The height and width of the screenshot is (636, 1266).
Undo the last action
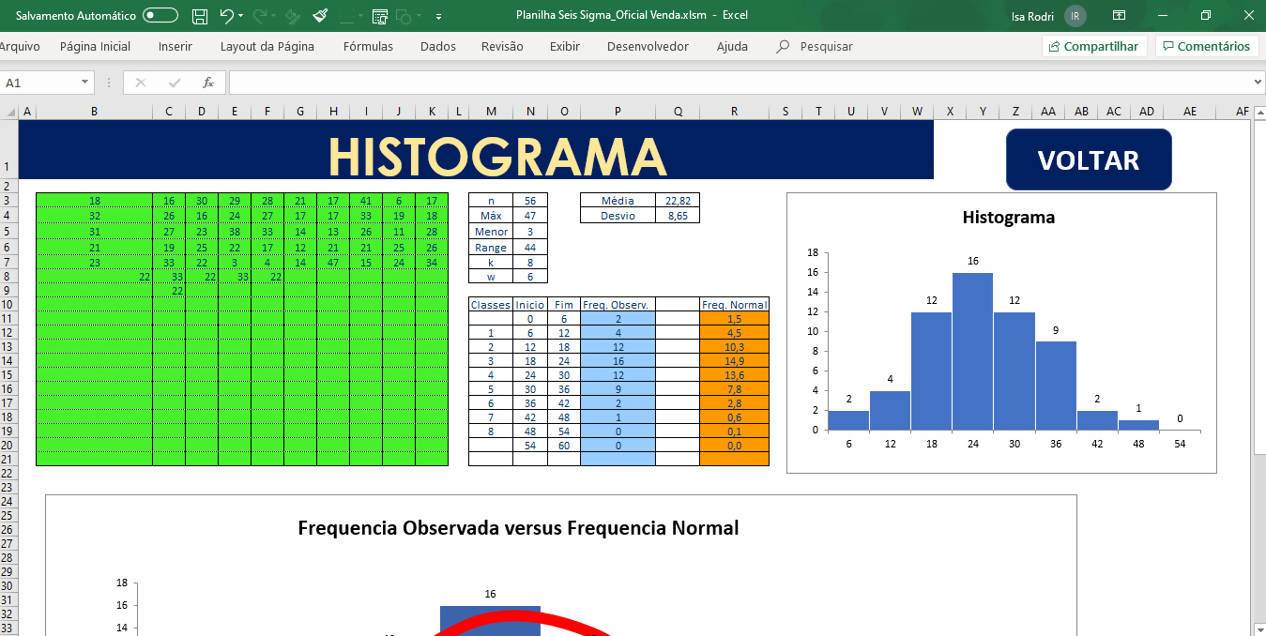click(x=227, y=16)
